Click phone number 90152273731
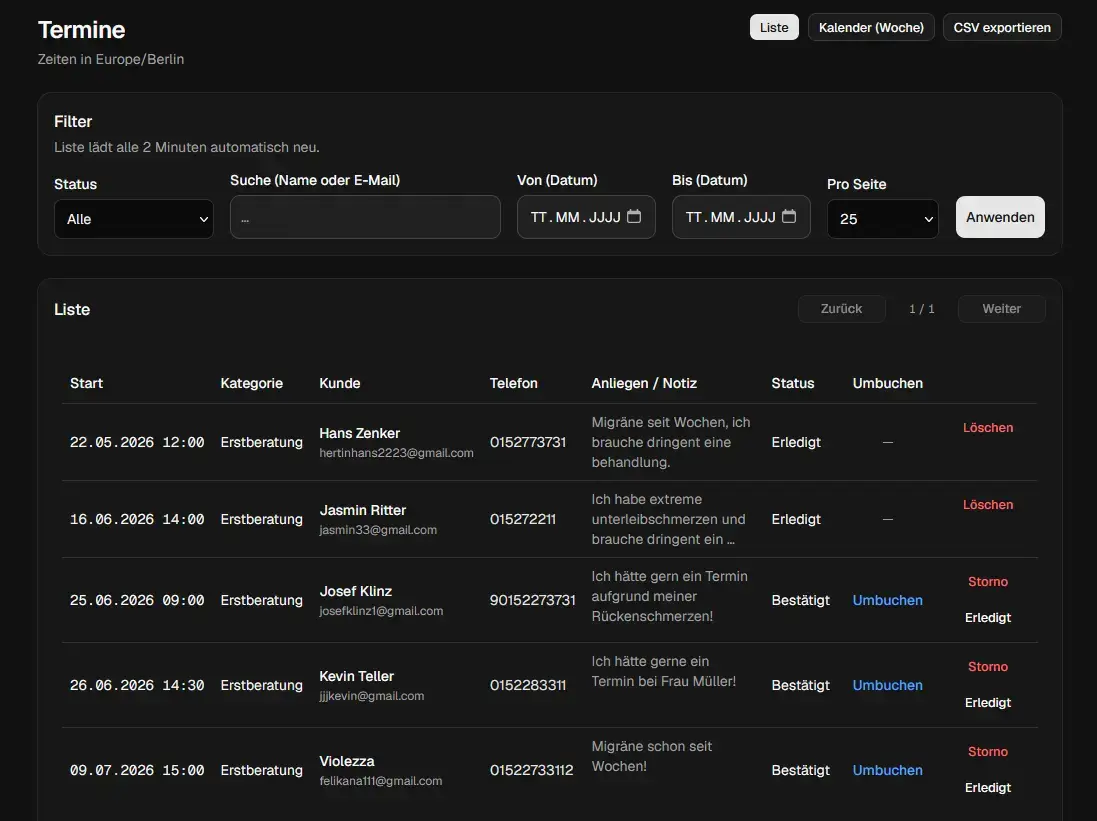 (x=532, y=601)
